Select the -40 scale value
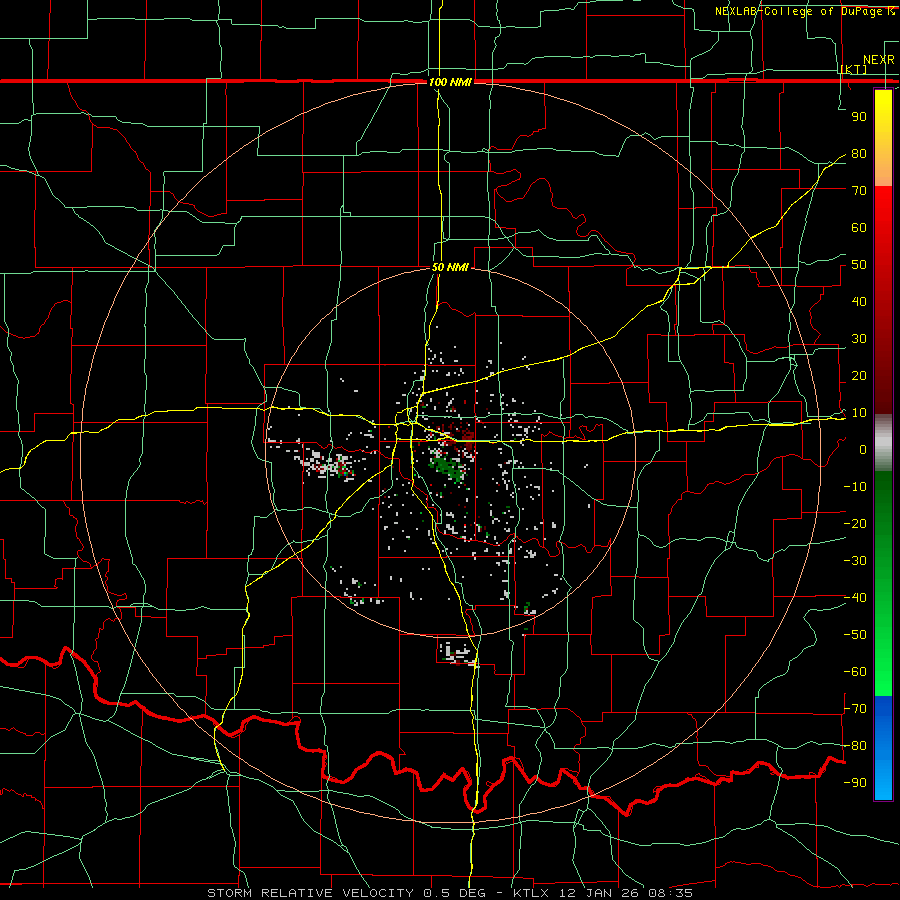The width and height of the screenshot is (900, 900). click(855, 598)
